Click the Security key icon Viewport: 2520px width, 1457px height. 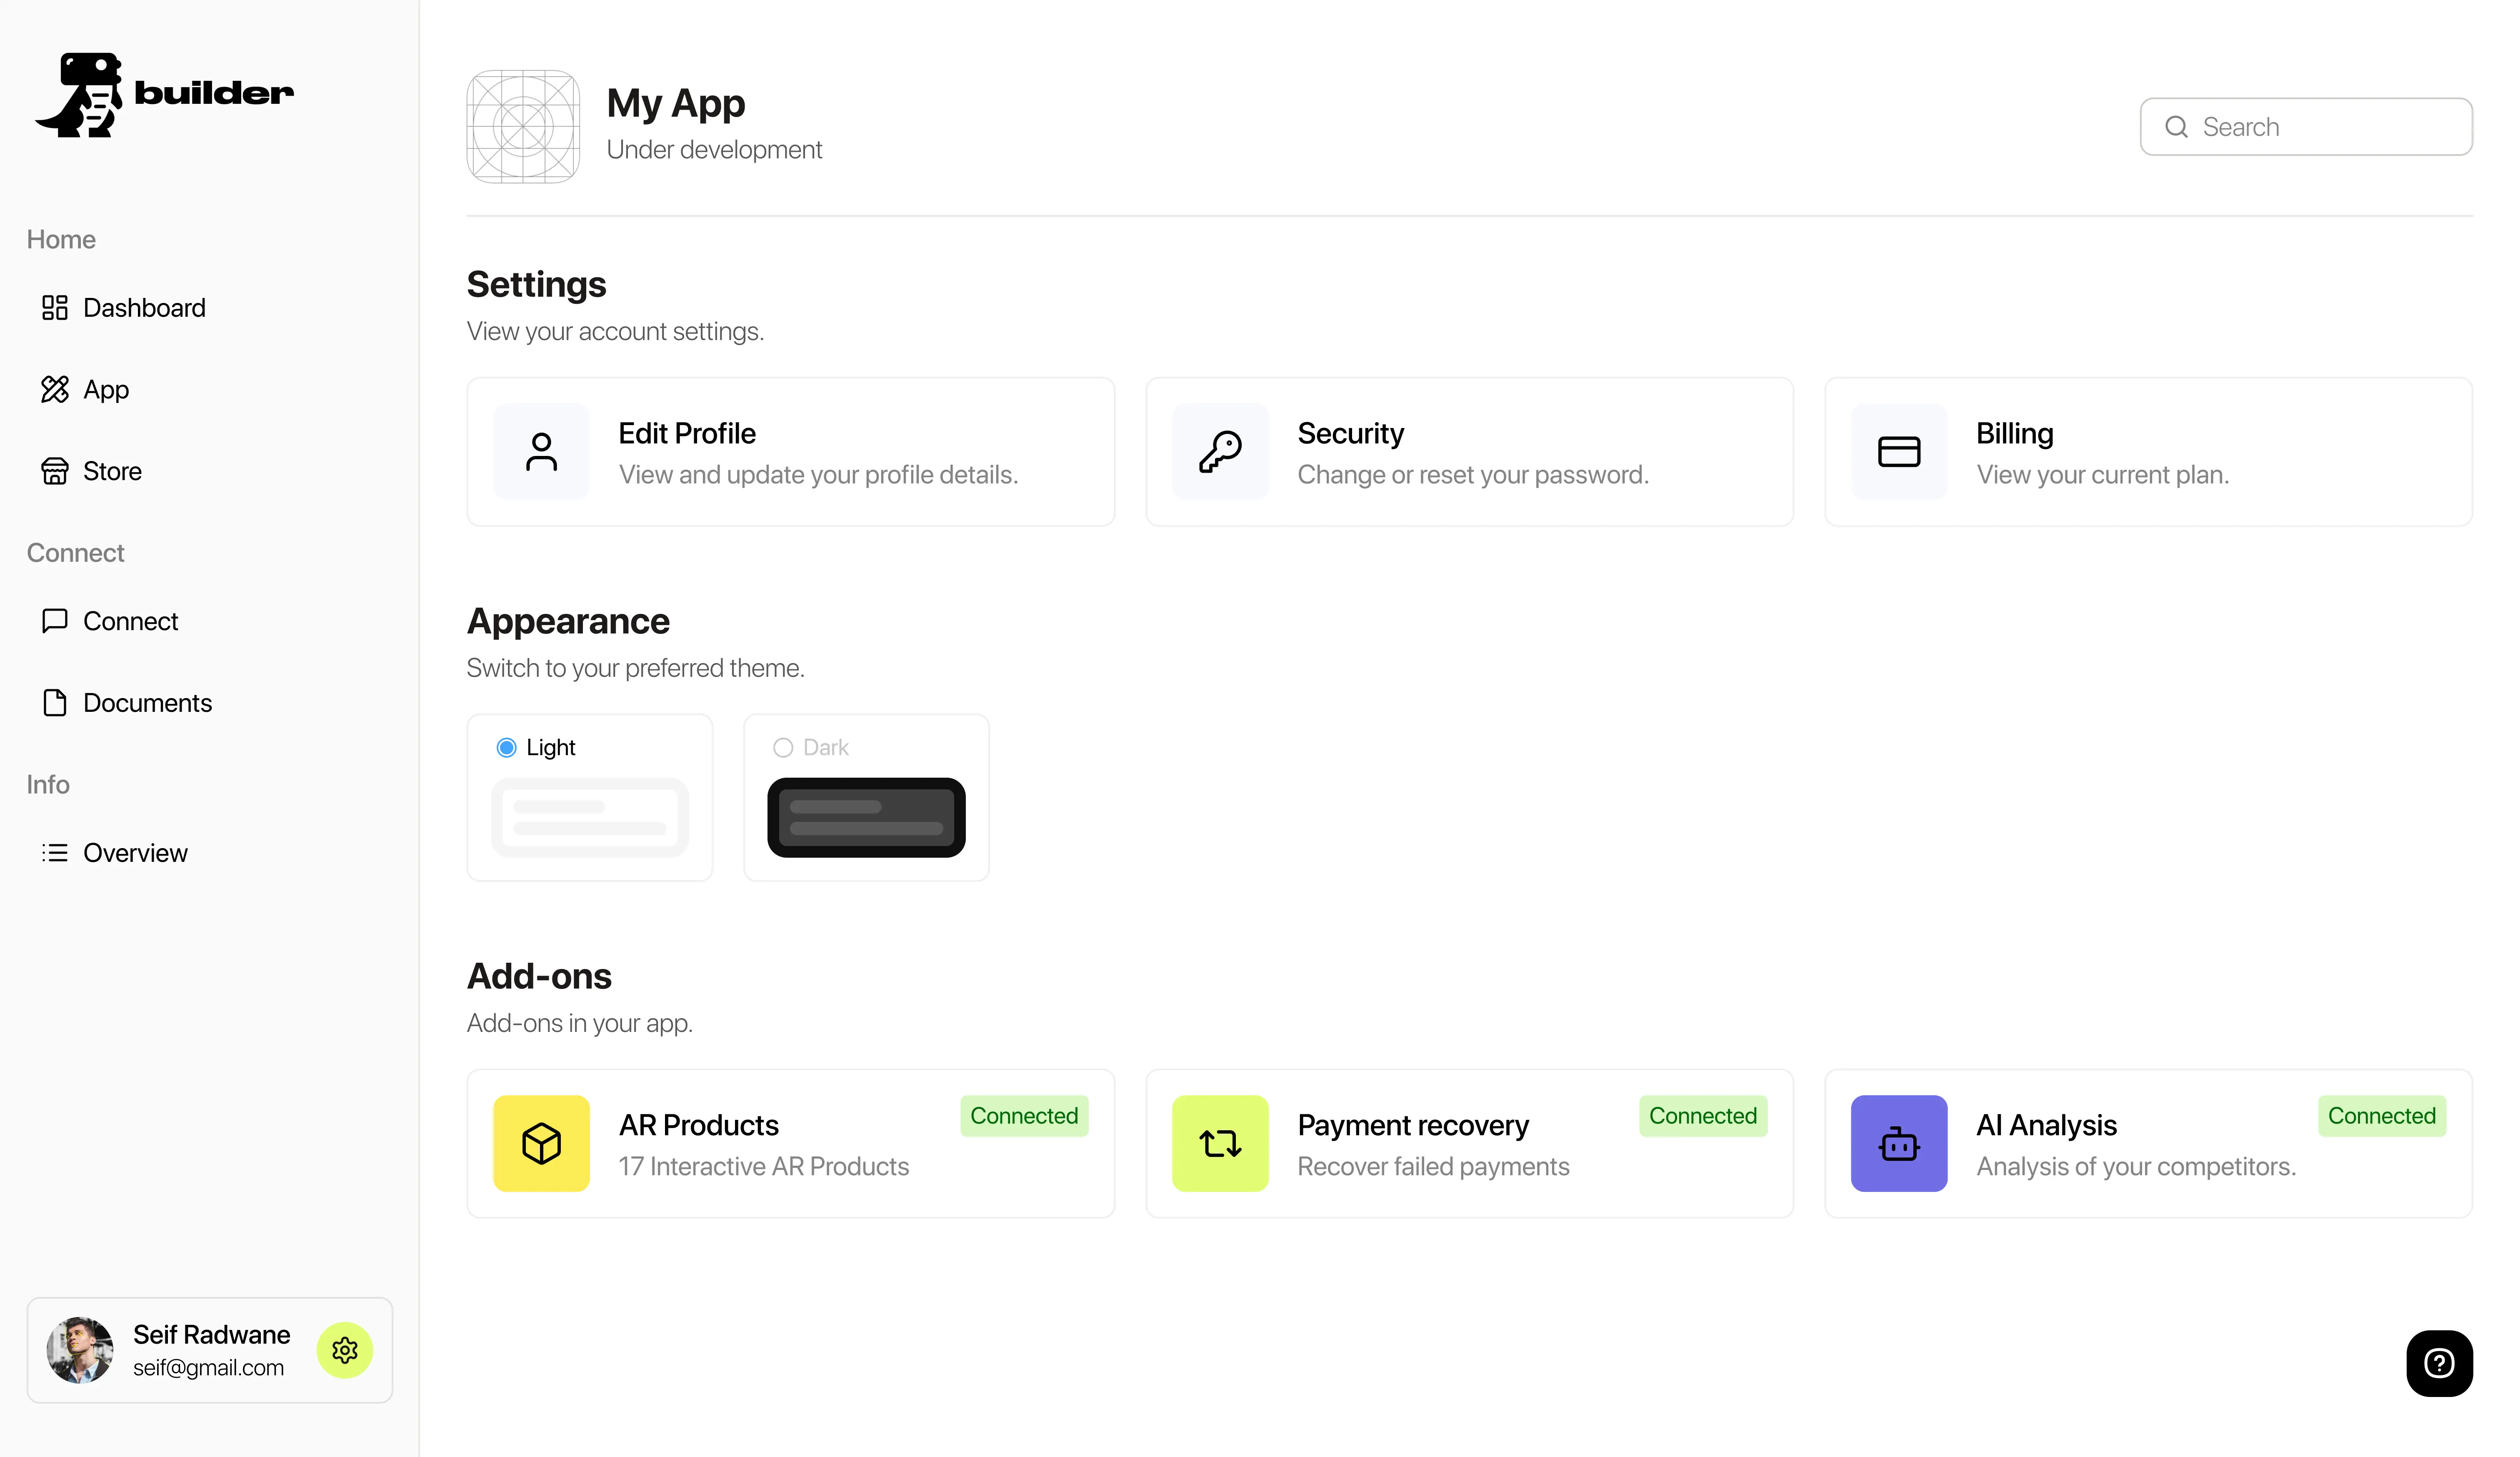tap(1220, 452)
